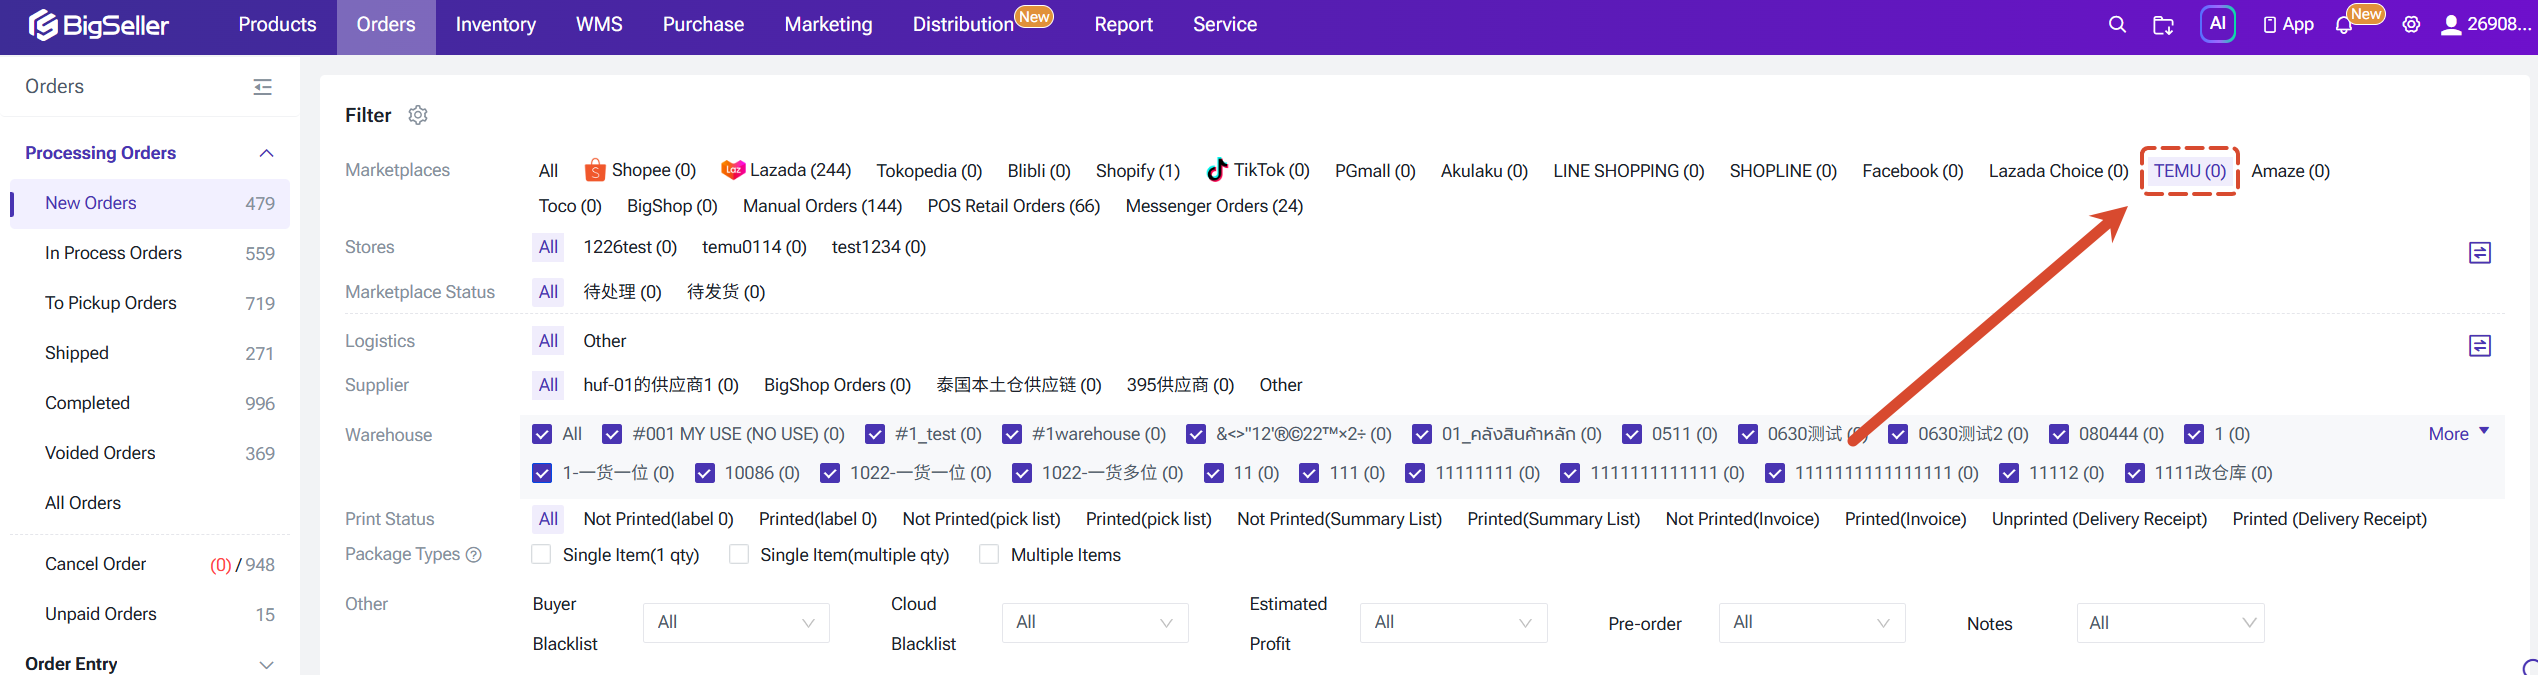Image resolution: width=2538 pixels, height=675 pixels.
Task: Click Package Types help icon
Action: [x=474, y=555]
